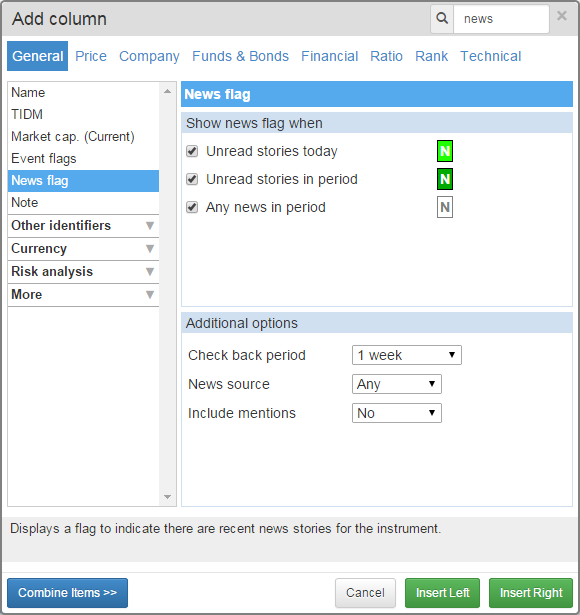
Task: Click the Insert Right button
Action: (x=531, y=593)
